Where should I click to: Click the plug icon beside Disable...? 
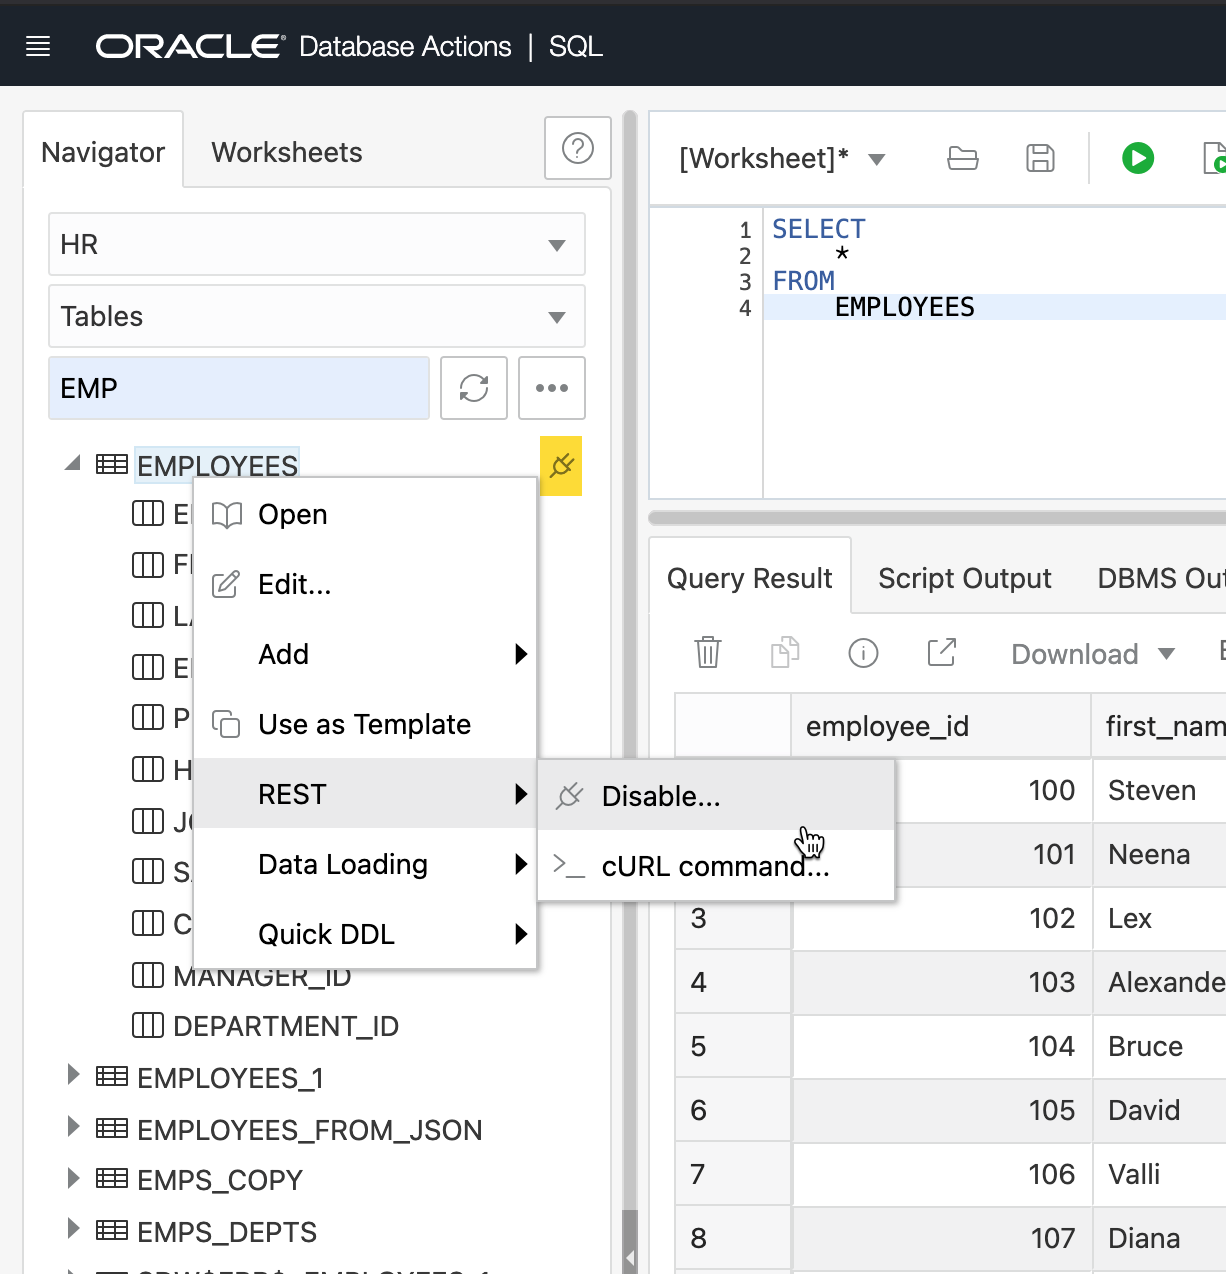pos(569,796)
